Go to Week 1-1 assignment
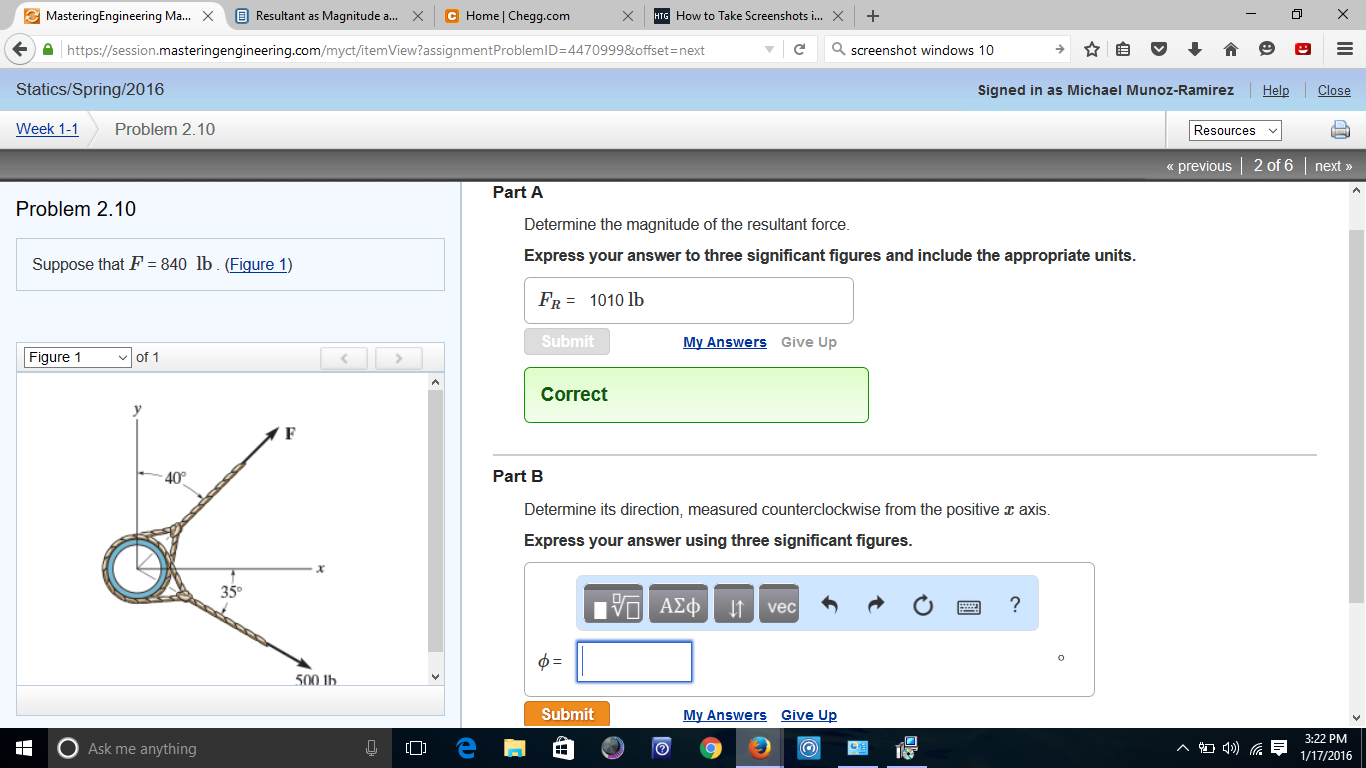The height and width of the screenshot is (768, 1366). 47,129
